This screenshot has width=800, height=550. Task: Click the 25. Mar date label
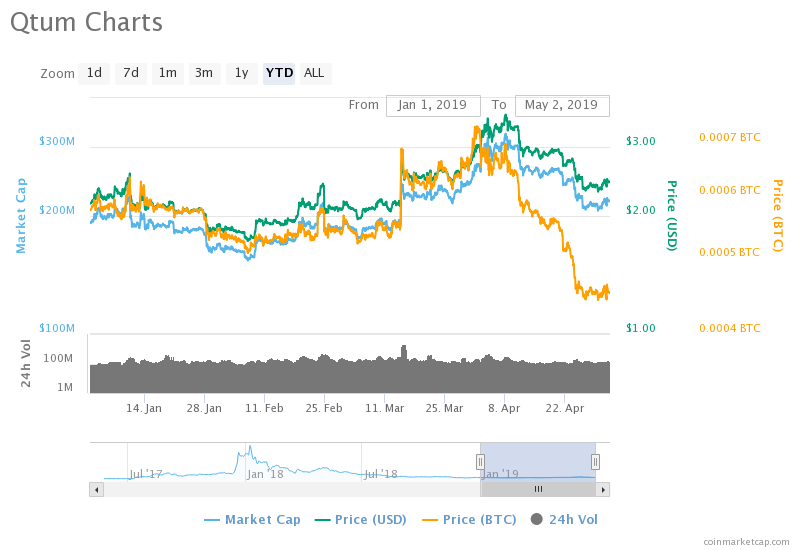[444, 408]
